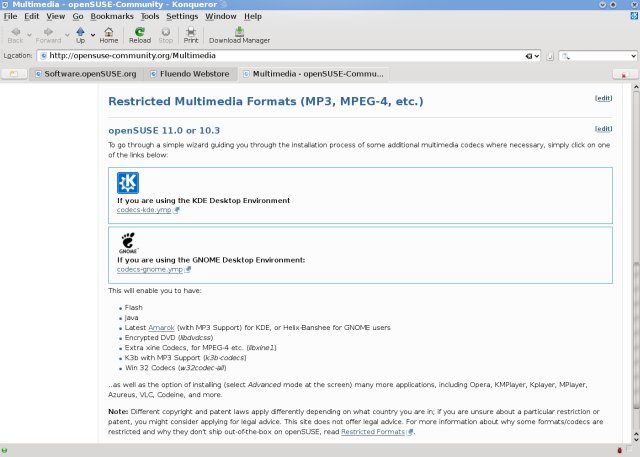The width and height of the screenshot is (640, 457).
Task: Click edit link beside openSUSE 11.0 or 10.3
Action: coord(603,129)
